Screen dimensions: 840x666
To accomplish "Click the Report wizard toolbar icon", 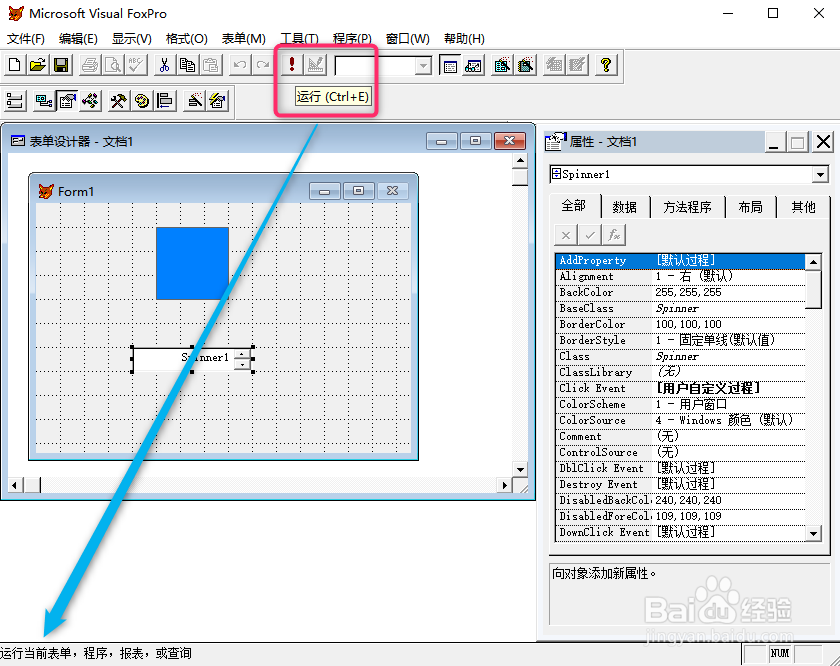I will [x=526, y=65].
